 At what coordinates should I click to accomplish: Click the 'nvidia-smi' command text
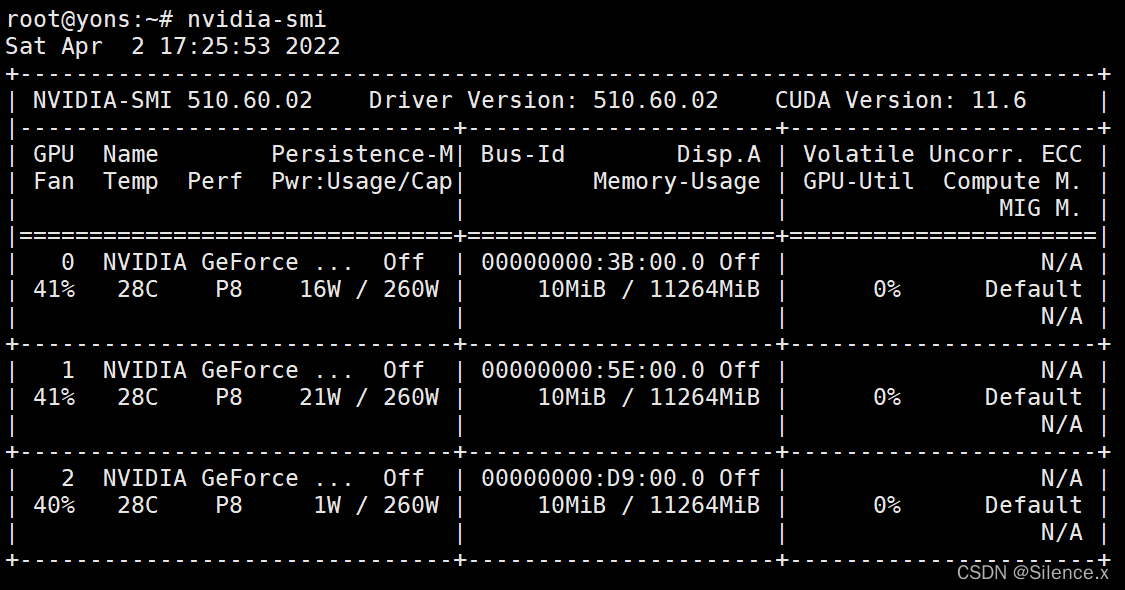(256, 19)
